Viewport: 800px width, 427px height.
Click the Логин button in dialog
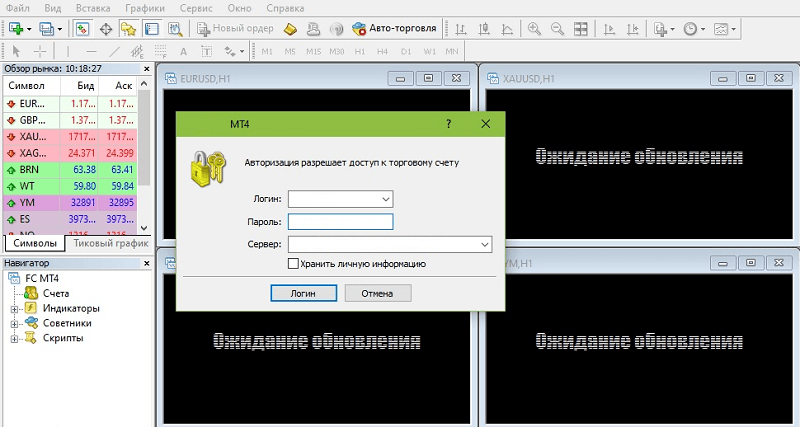[x=304, y=293]
